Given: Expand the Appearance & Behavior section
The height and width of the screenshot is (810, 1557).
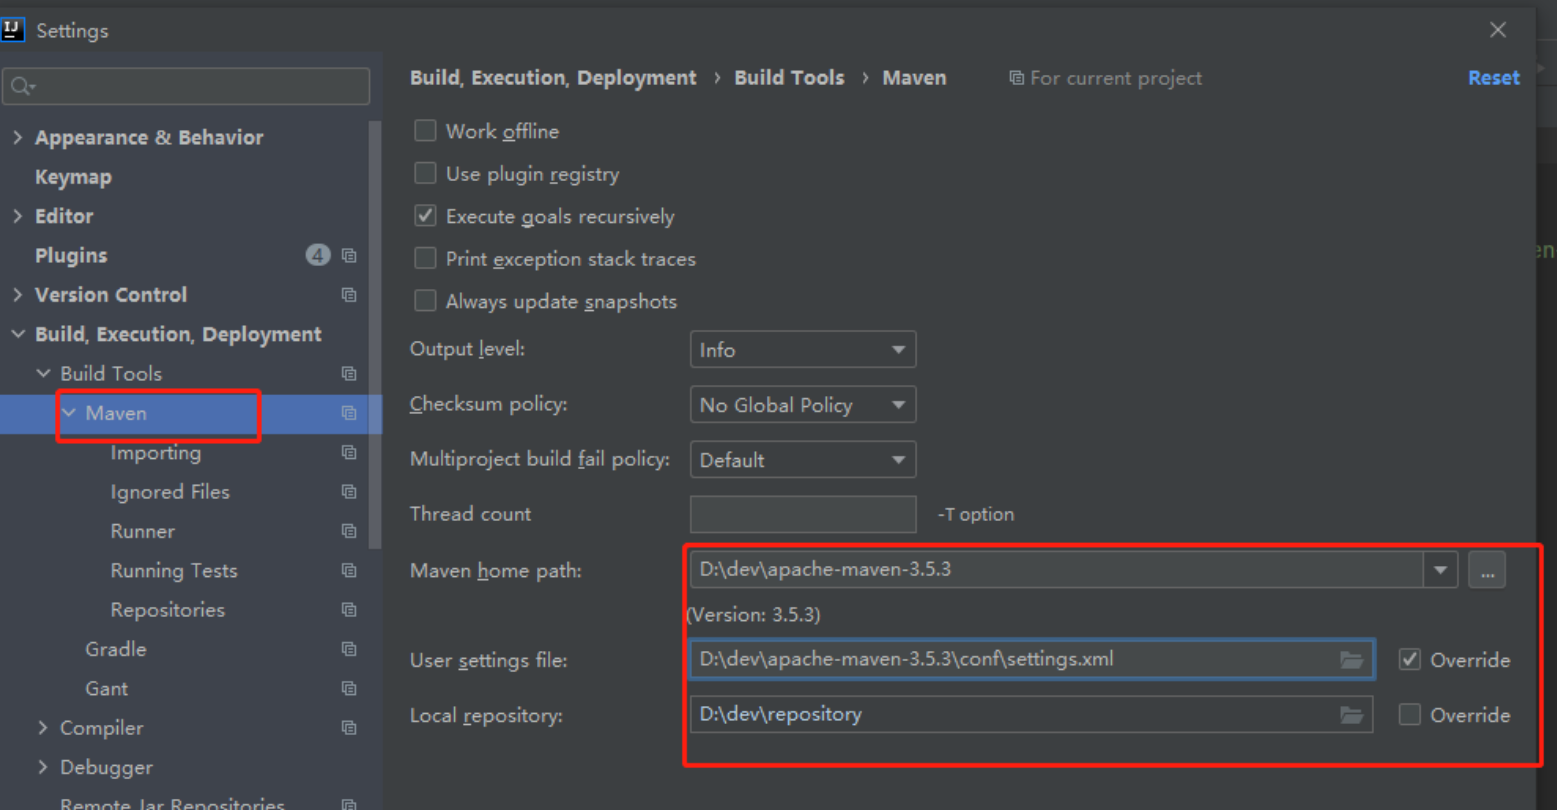Looking at the screenshot, I should 17,138.
